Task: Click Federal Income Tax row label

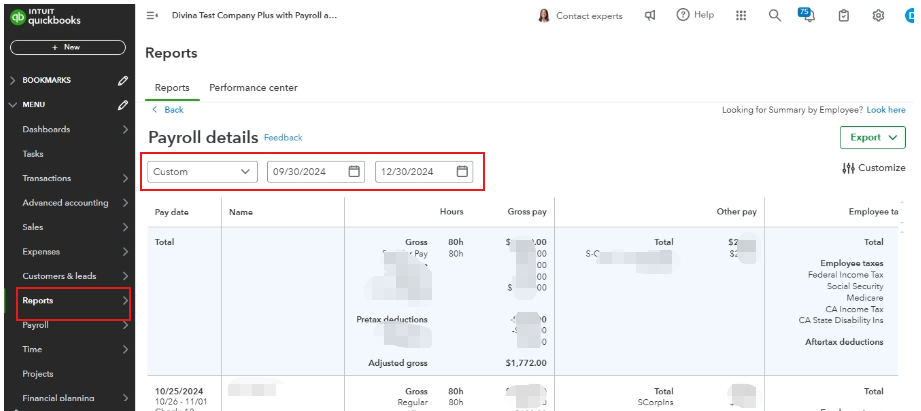Action: click(845, 275)
